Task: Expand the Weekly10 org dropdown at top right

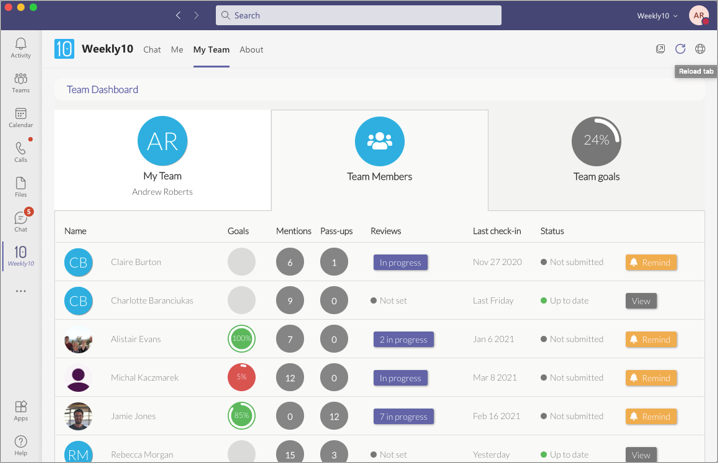Action: point(657,16)
